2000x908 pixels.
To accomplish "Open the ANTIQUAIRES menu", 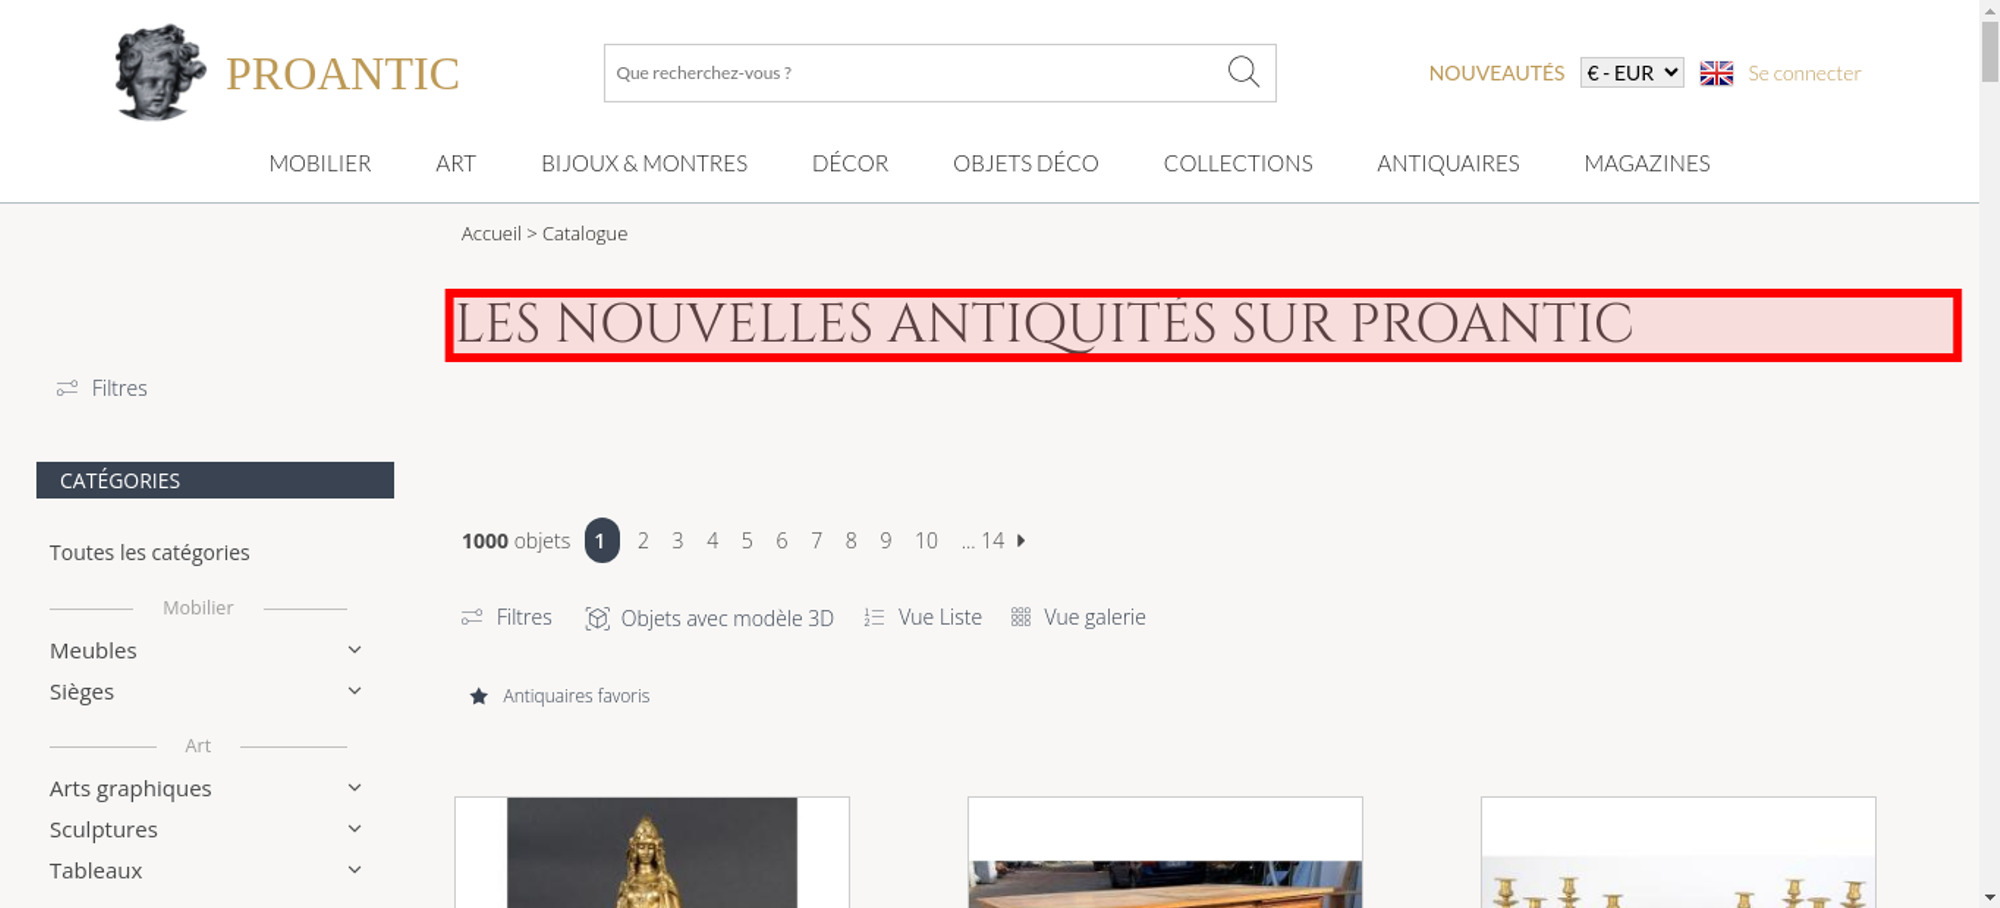I will coord(1448,163).
